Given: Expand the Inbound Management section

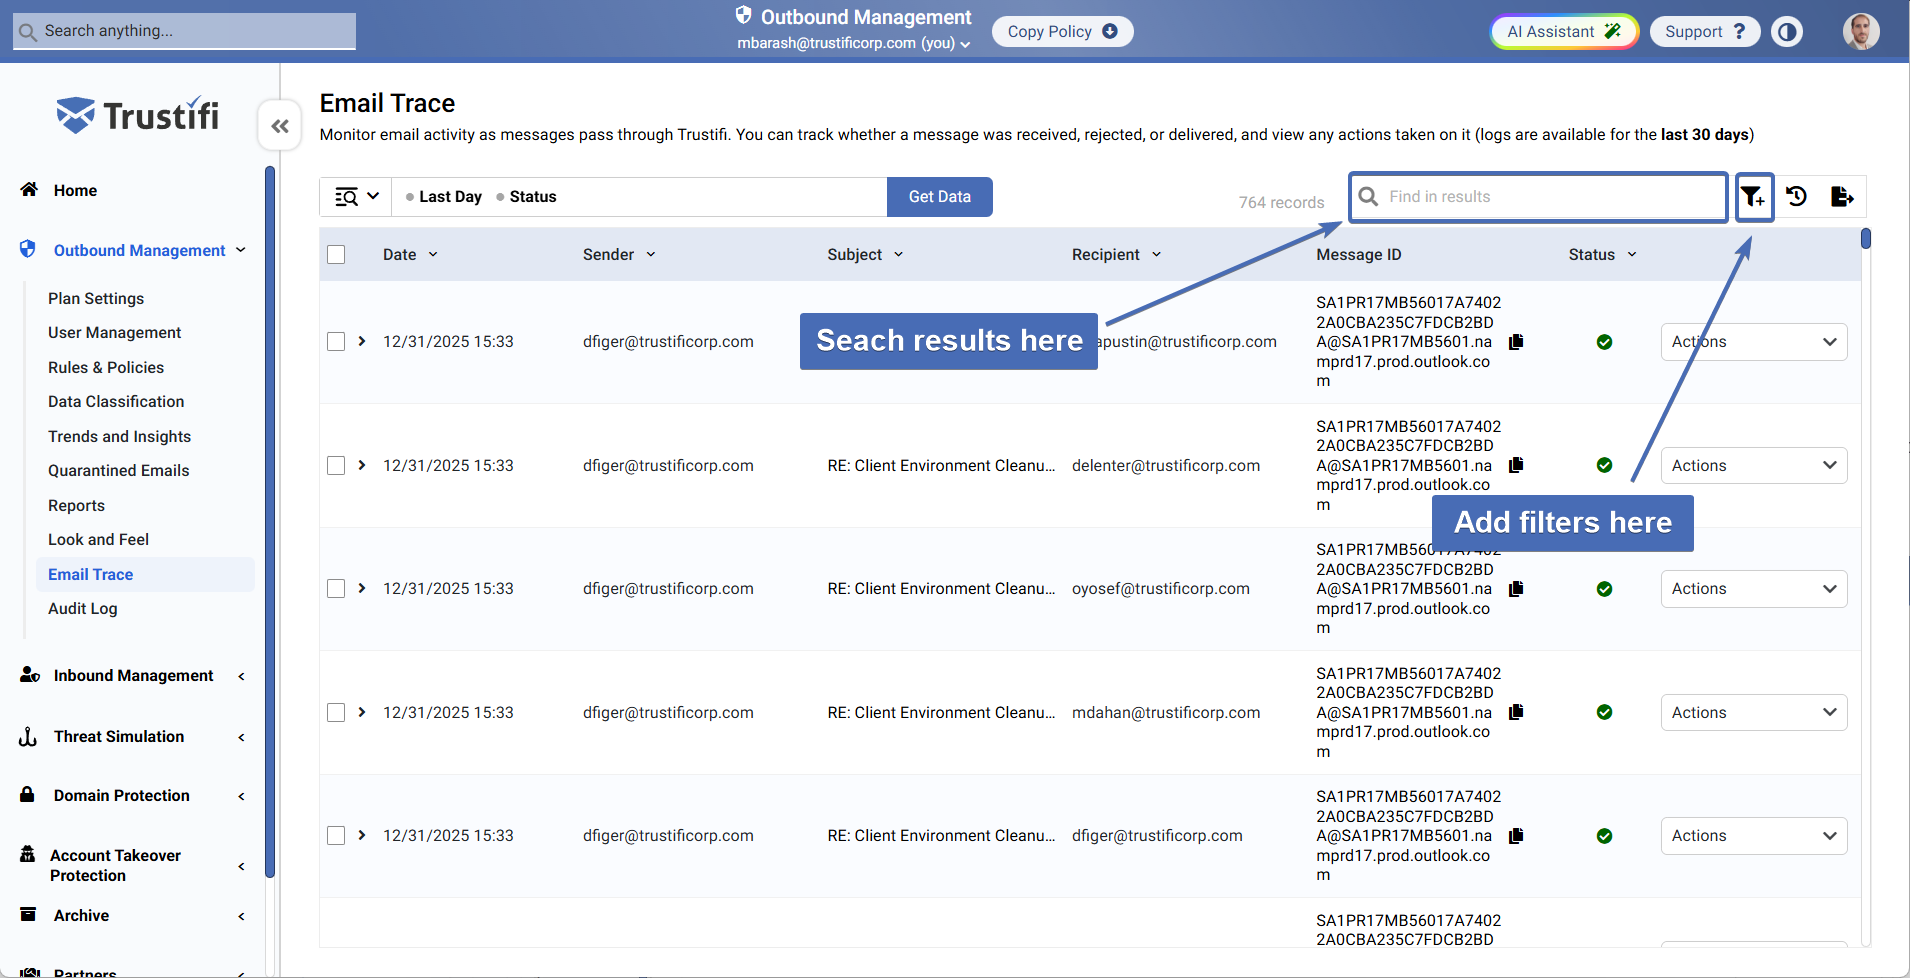Looking at the screenshot, I should pos(133,676).
